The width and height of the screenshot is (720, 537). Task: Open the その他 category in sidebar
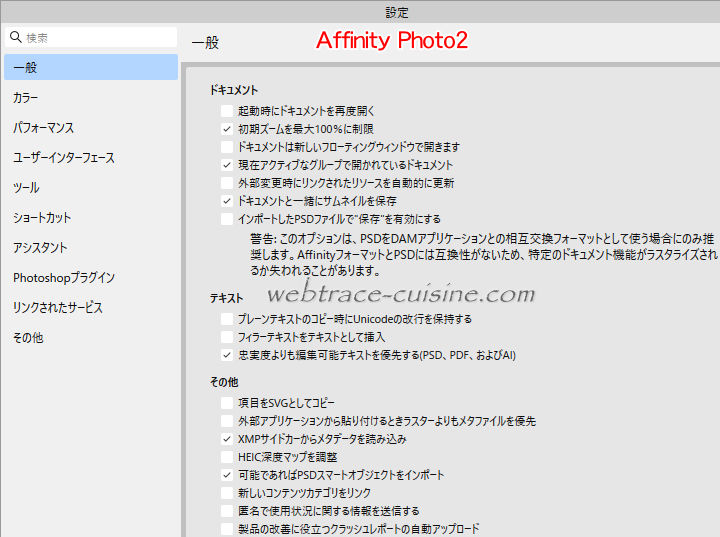click(89, 338)
